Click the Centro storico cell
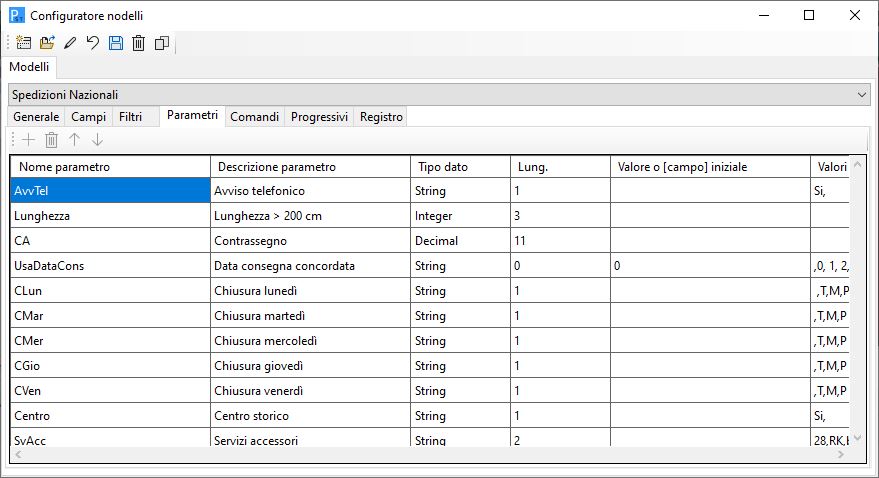 click(311, 415)
